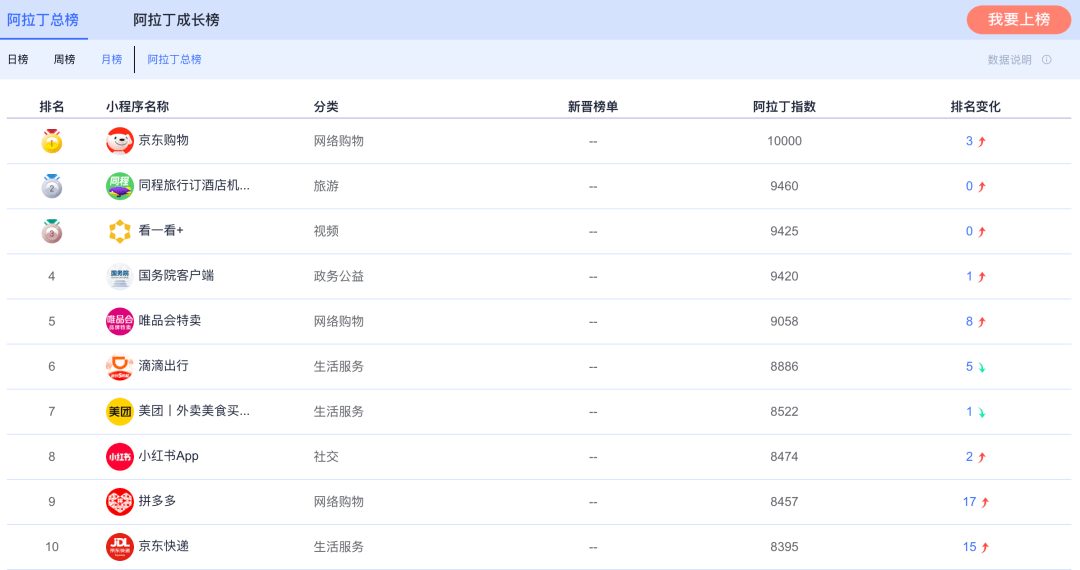This screenshot has width=1080, height=570.
Task: Click the 唯品会特卖 pink logo icon
Action: click(x=120, y=321)
